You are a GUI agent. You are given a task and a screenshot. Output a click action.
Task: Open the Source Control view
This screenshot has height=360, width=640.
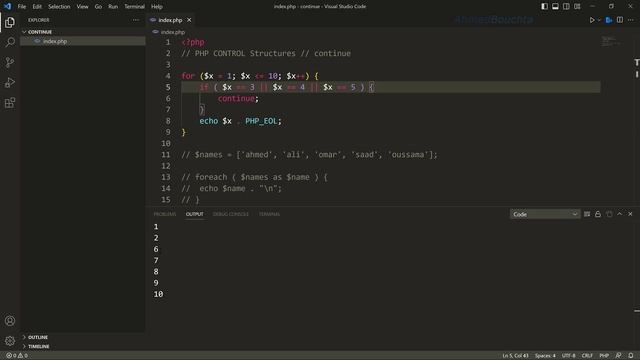10,62
